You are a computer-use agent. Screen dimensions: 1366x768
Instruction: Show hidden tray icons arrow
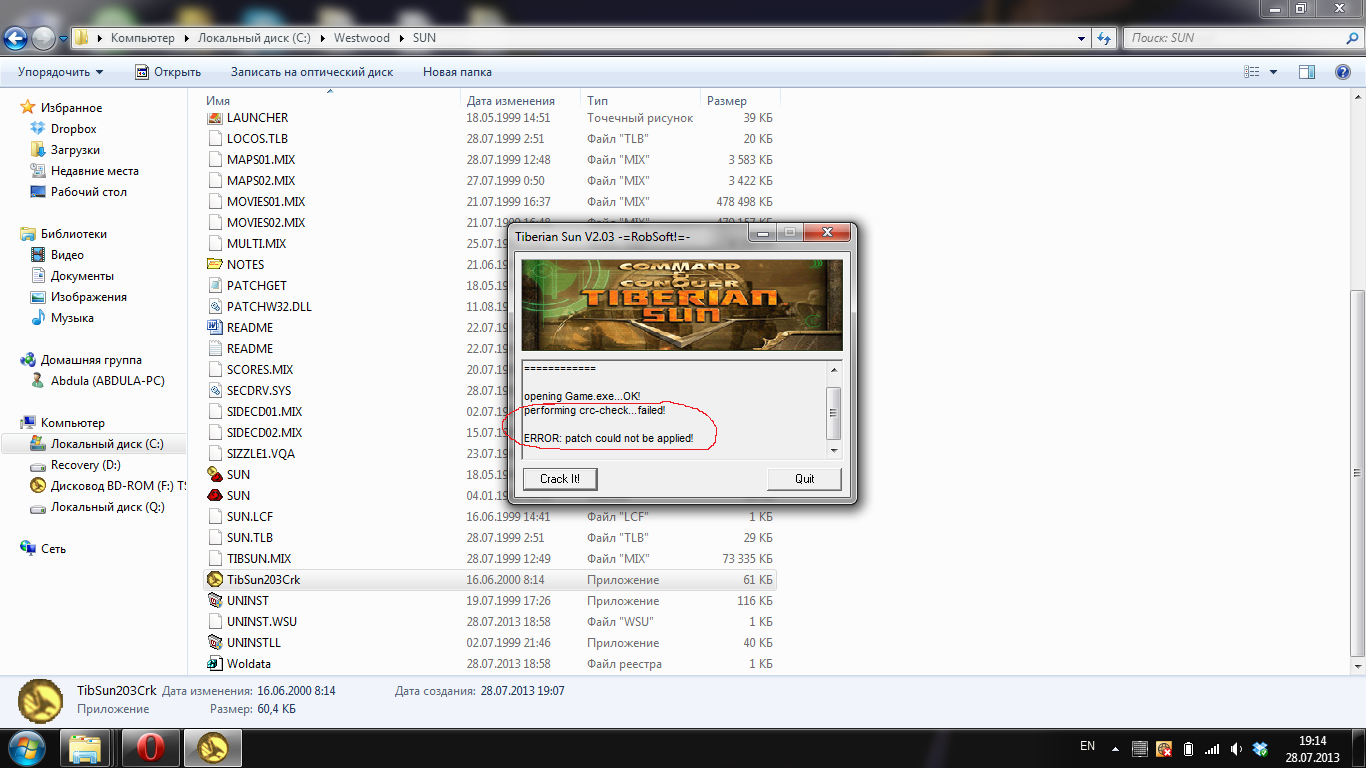[x=1116, y=748]
